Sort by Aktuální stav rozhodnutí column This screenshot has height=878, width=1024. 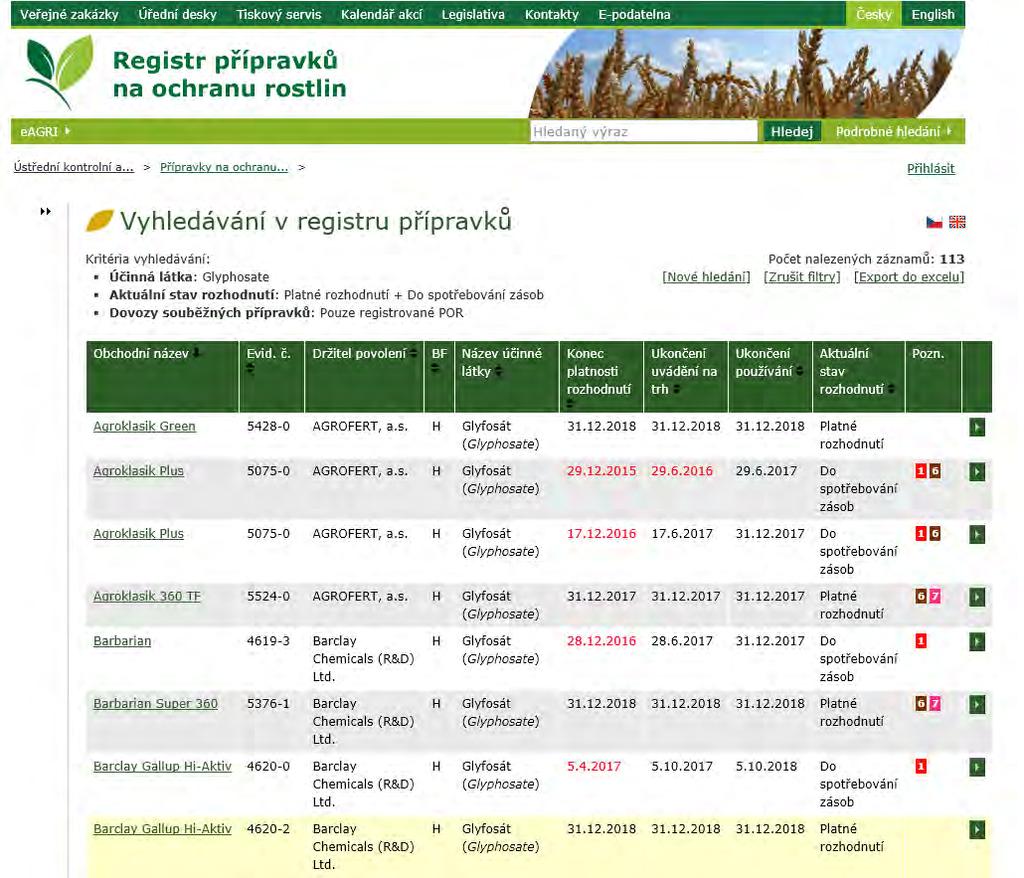tap(891, 389)
